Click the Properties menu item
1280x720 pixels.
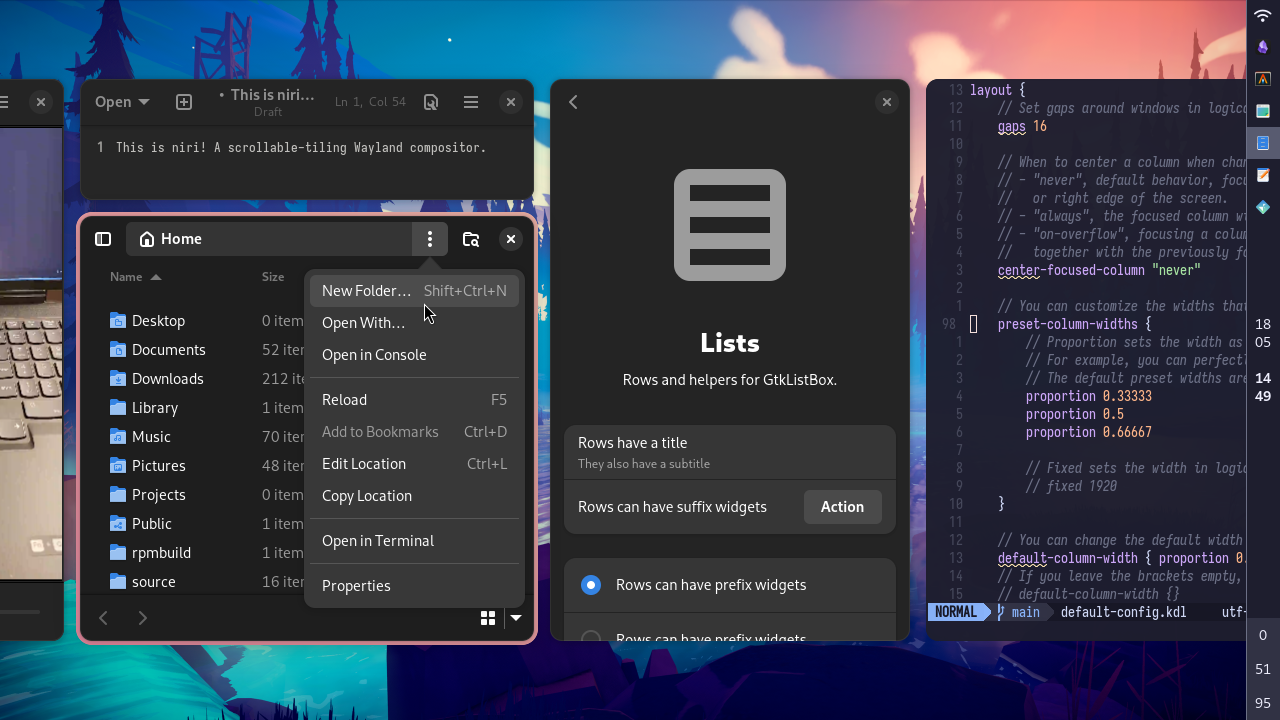(x=356, y=586)
